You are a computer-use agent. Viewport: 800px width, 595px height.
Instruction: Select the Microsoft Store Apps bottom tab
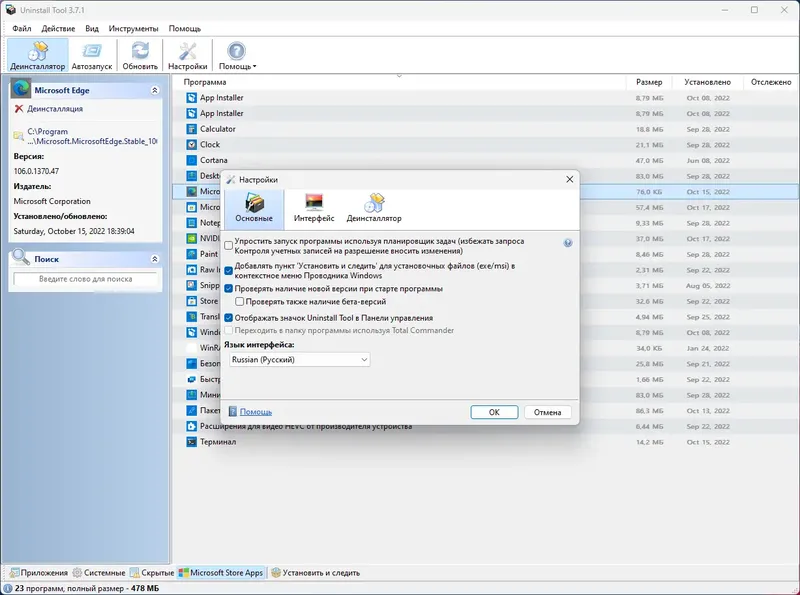coord(221,573)
